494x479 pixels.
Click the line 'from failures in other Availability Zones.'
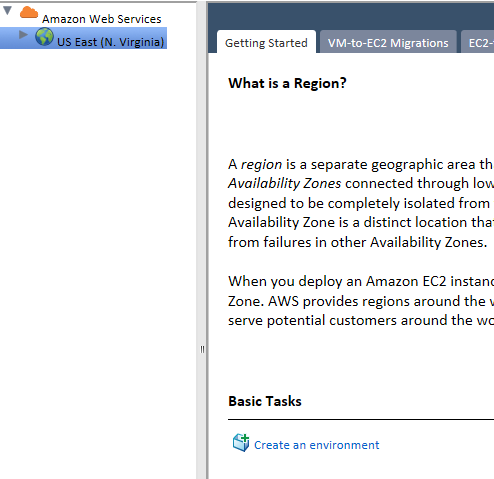click(x=358, y=242)
